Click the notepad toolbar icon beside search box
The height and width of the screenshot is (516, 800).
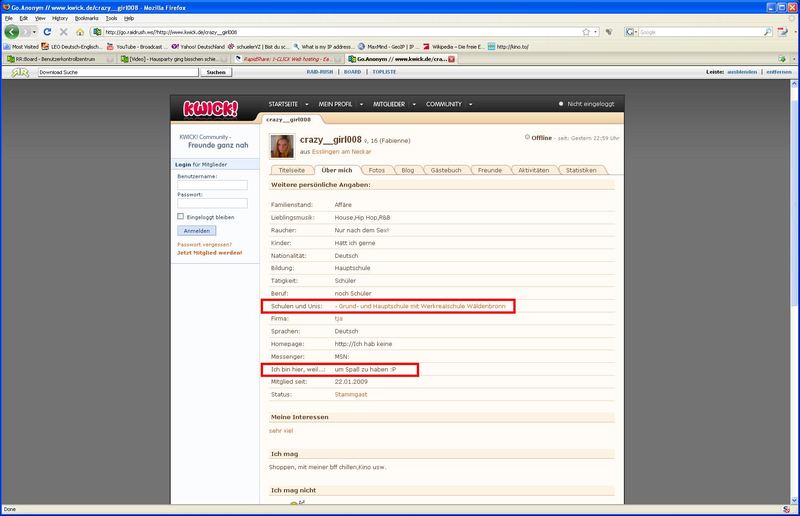point(783,32)
